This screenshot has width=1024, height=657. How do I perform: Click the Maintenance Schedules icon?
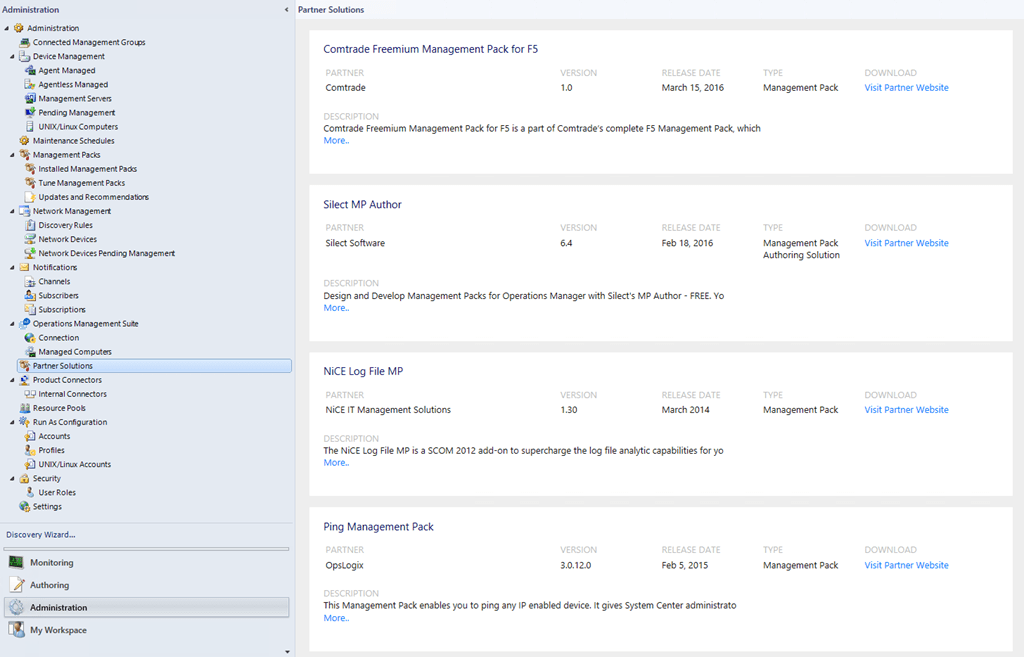[24, 140]
